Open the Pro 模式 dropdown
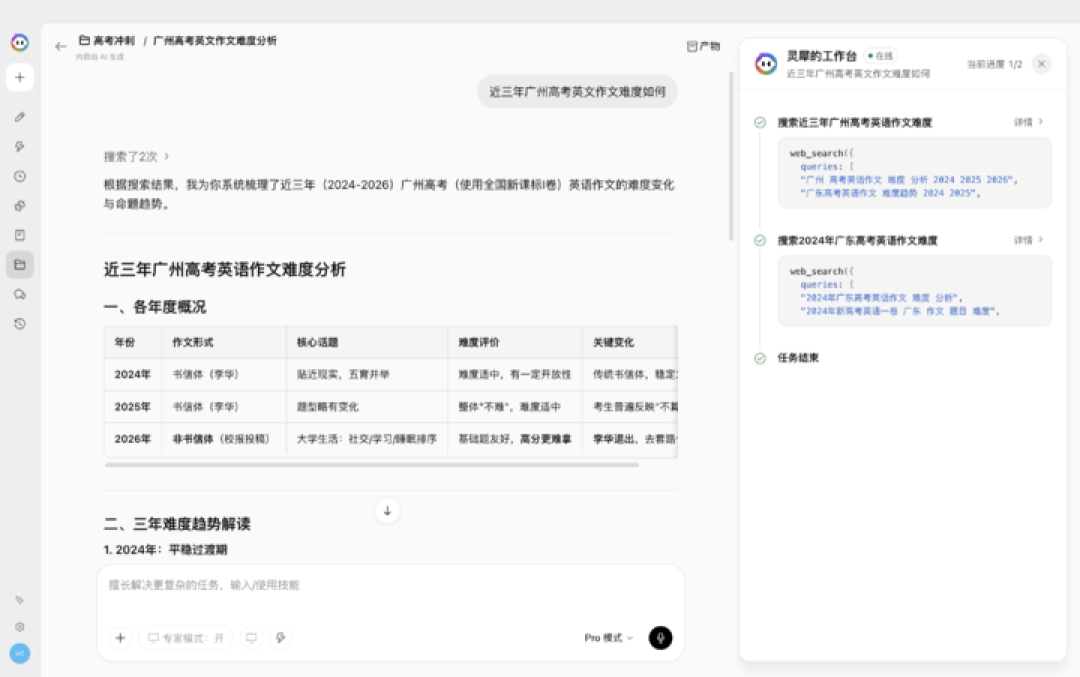The height and width of the screenshot is (677, 1080). 608,638
